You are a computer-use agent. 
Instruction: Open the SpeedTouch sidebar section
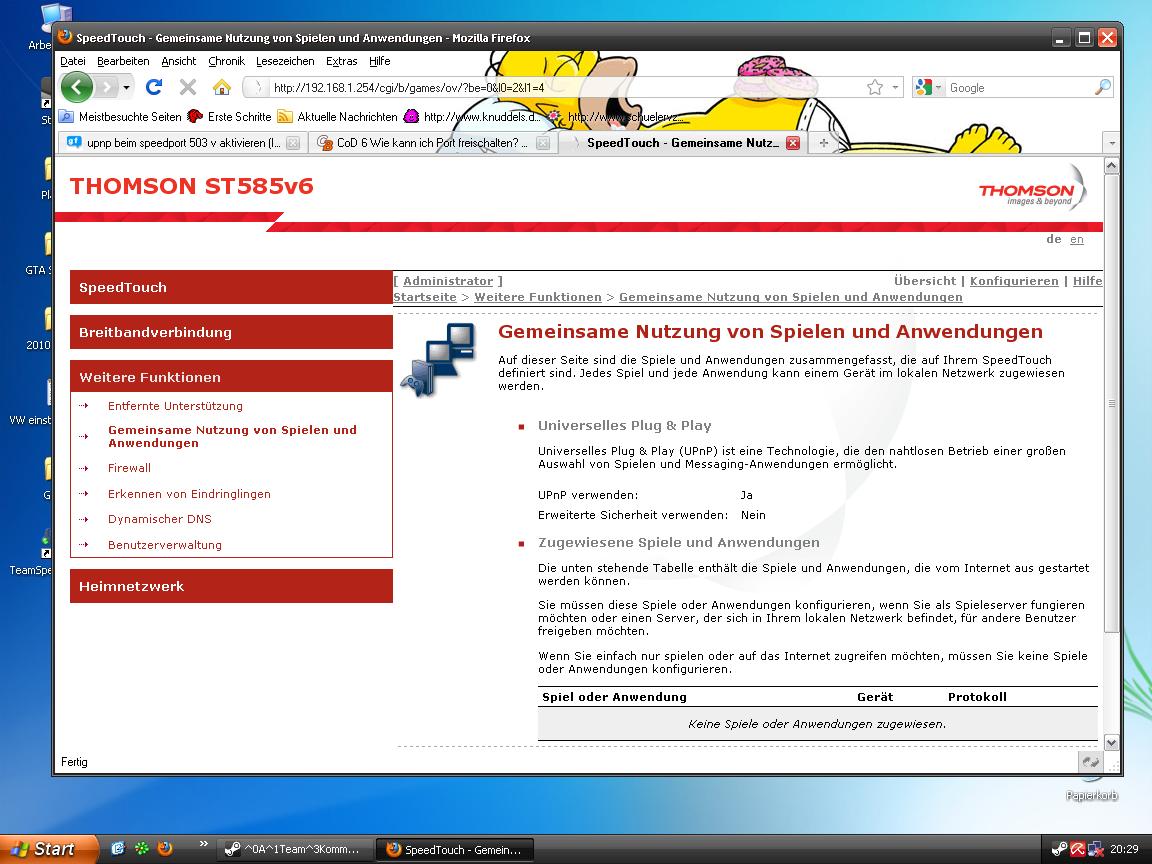[231, 287]
